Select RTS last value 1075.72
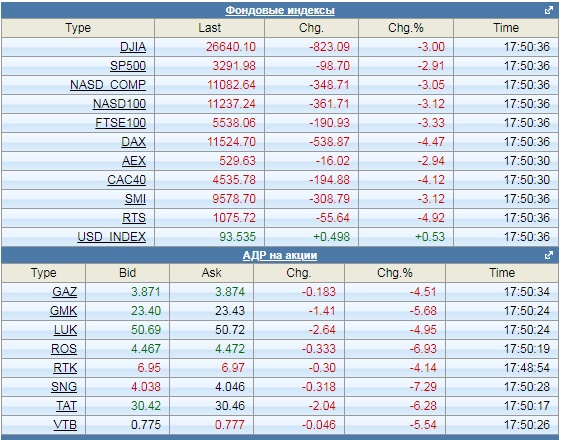The height and width of the screenshot is (440, 561). (x=234, y=217)
